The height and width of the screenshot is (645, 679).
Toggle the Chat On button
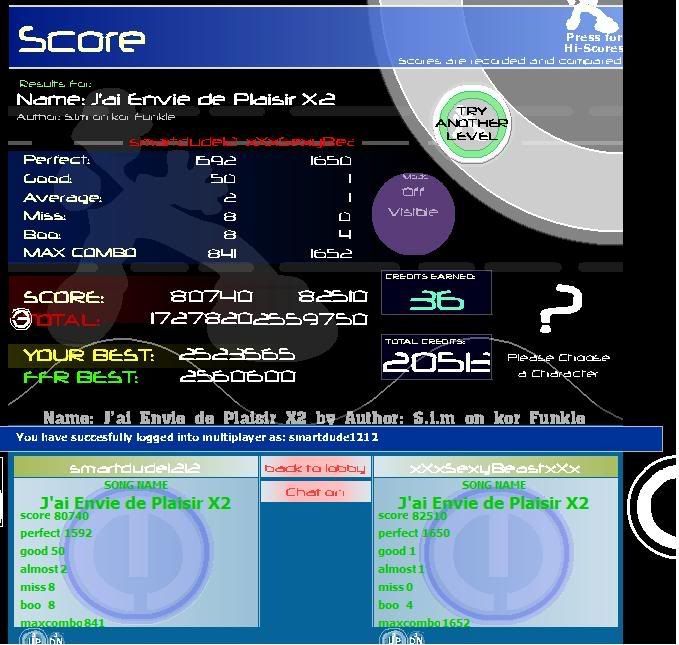[x=315, y=492]
